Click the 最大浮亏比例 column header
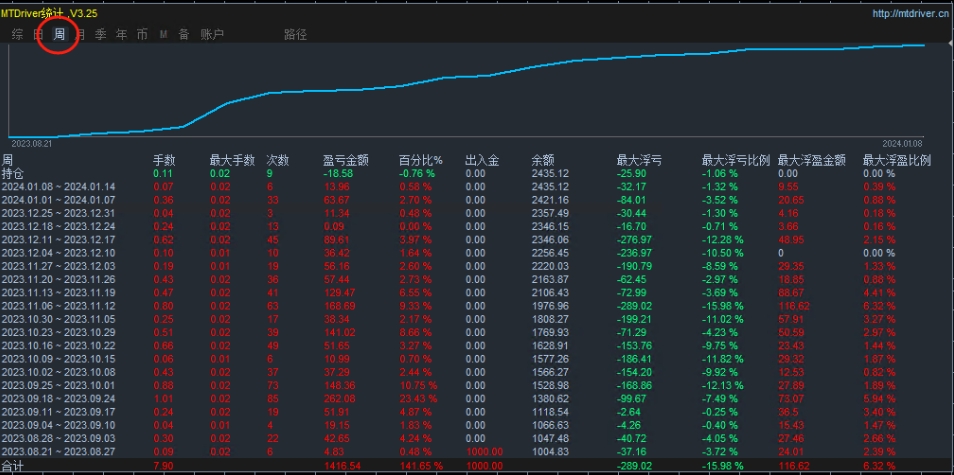954x475 pixels. [736, 161]
